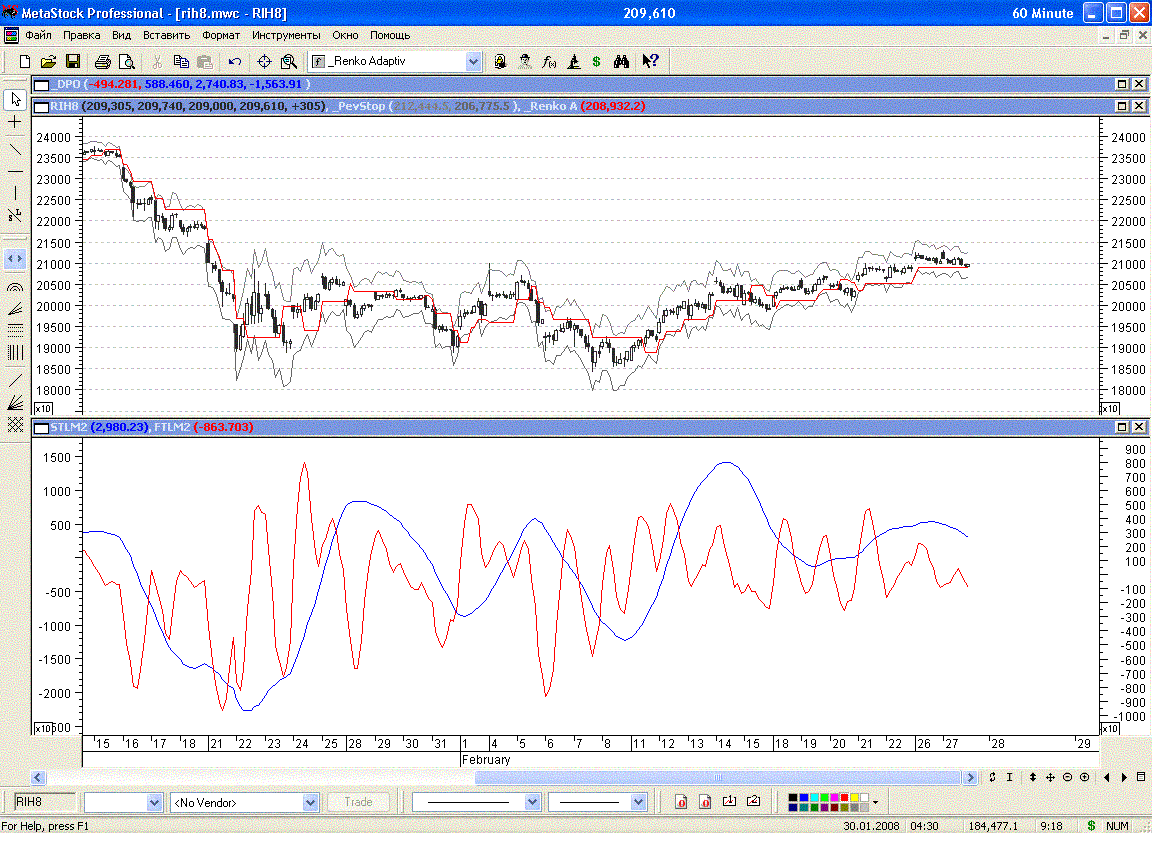The image size is (1152, 864).
Task: Click the zoom out minus circle icon
Action: point(1068,777)
